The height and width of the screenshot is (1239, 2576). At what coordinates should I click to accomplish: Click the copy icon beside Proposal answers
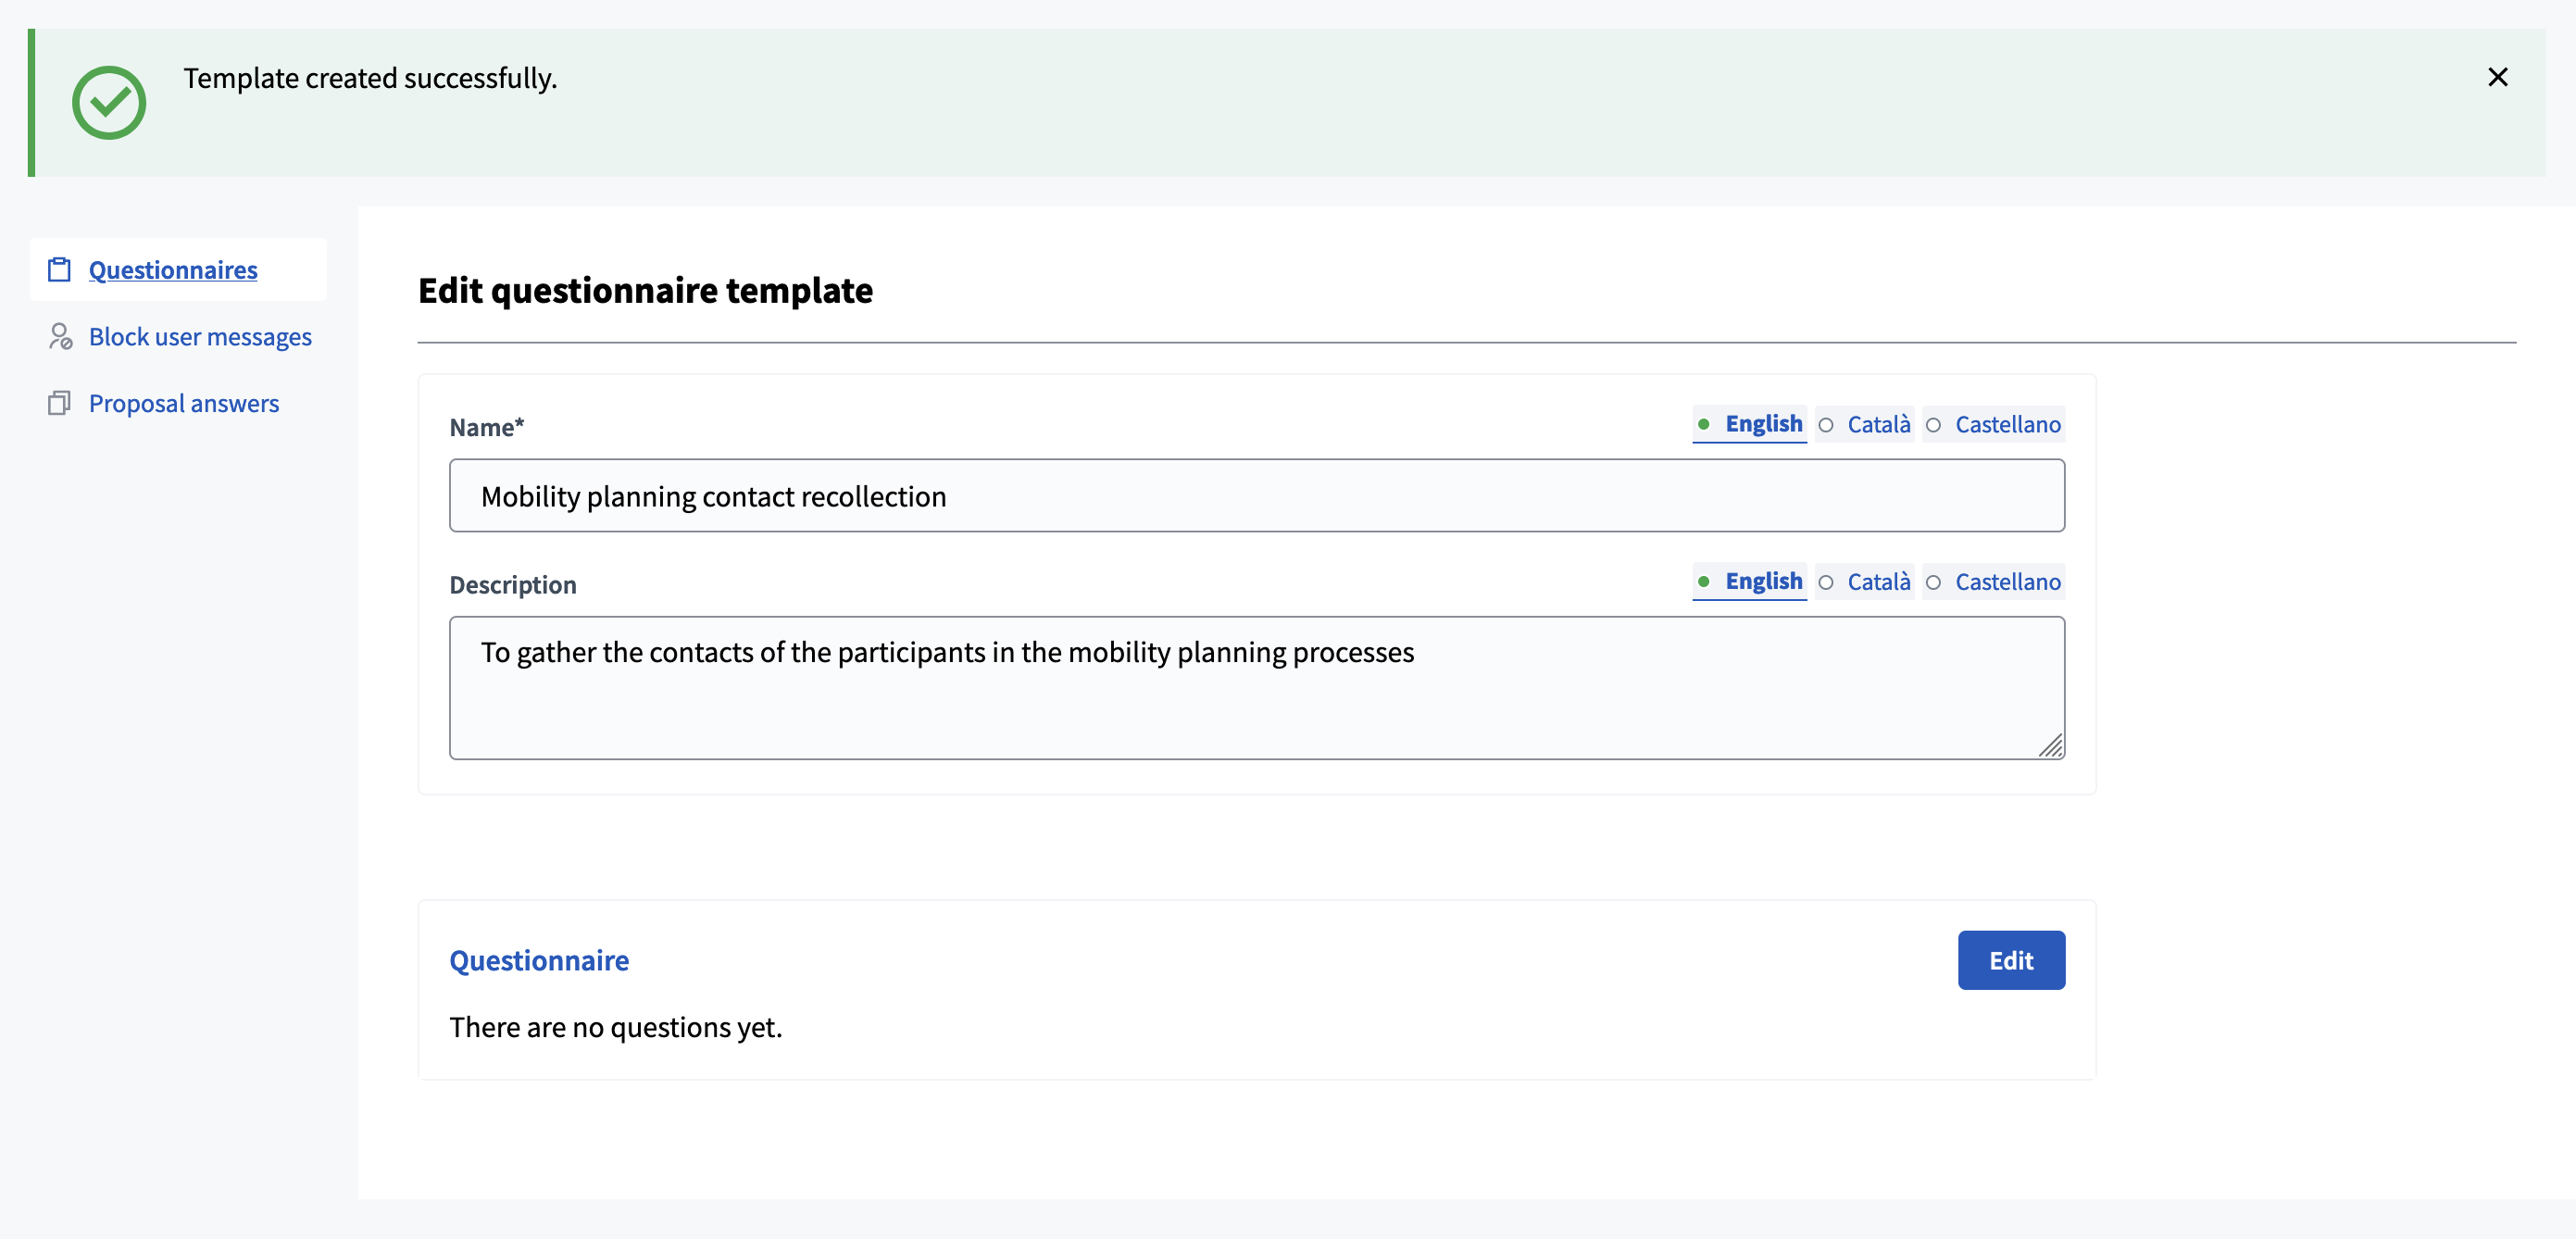[60, 403]
